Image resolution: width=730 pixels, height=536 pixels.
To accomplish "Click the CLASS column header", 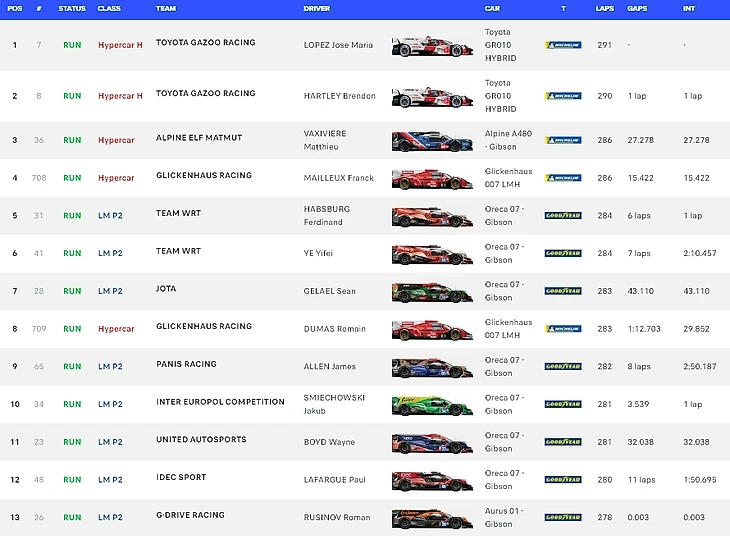I will (109, 8).
